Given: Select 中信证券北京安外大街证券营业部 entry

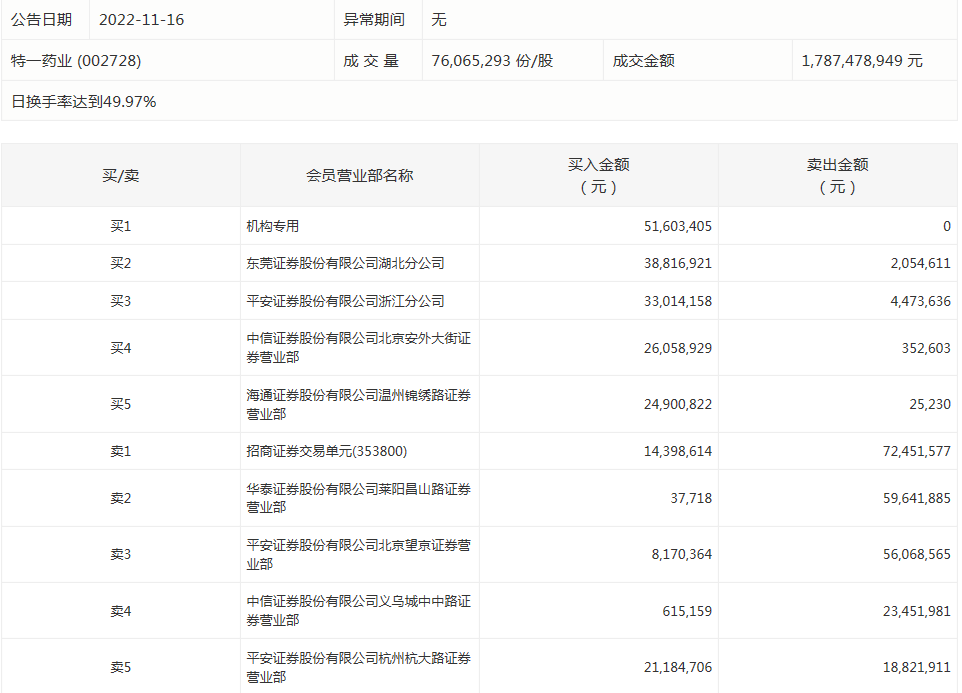Looking at the screenshot, I should 359,348.
